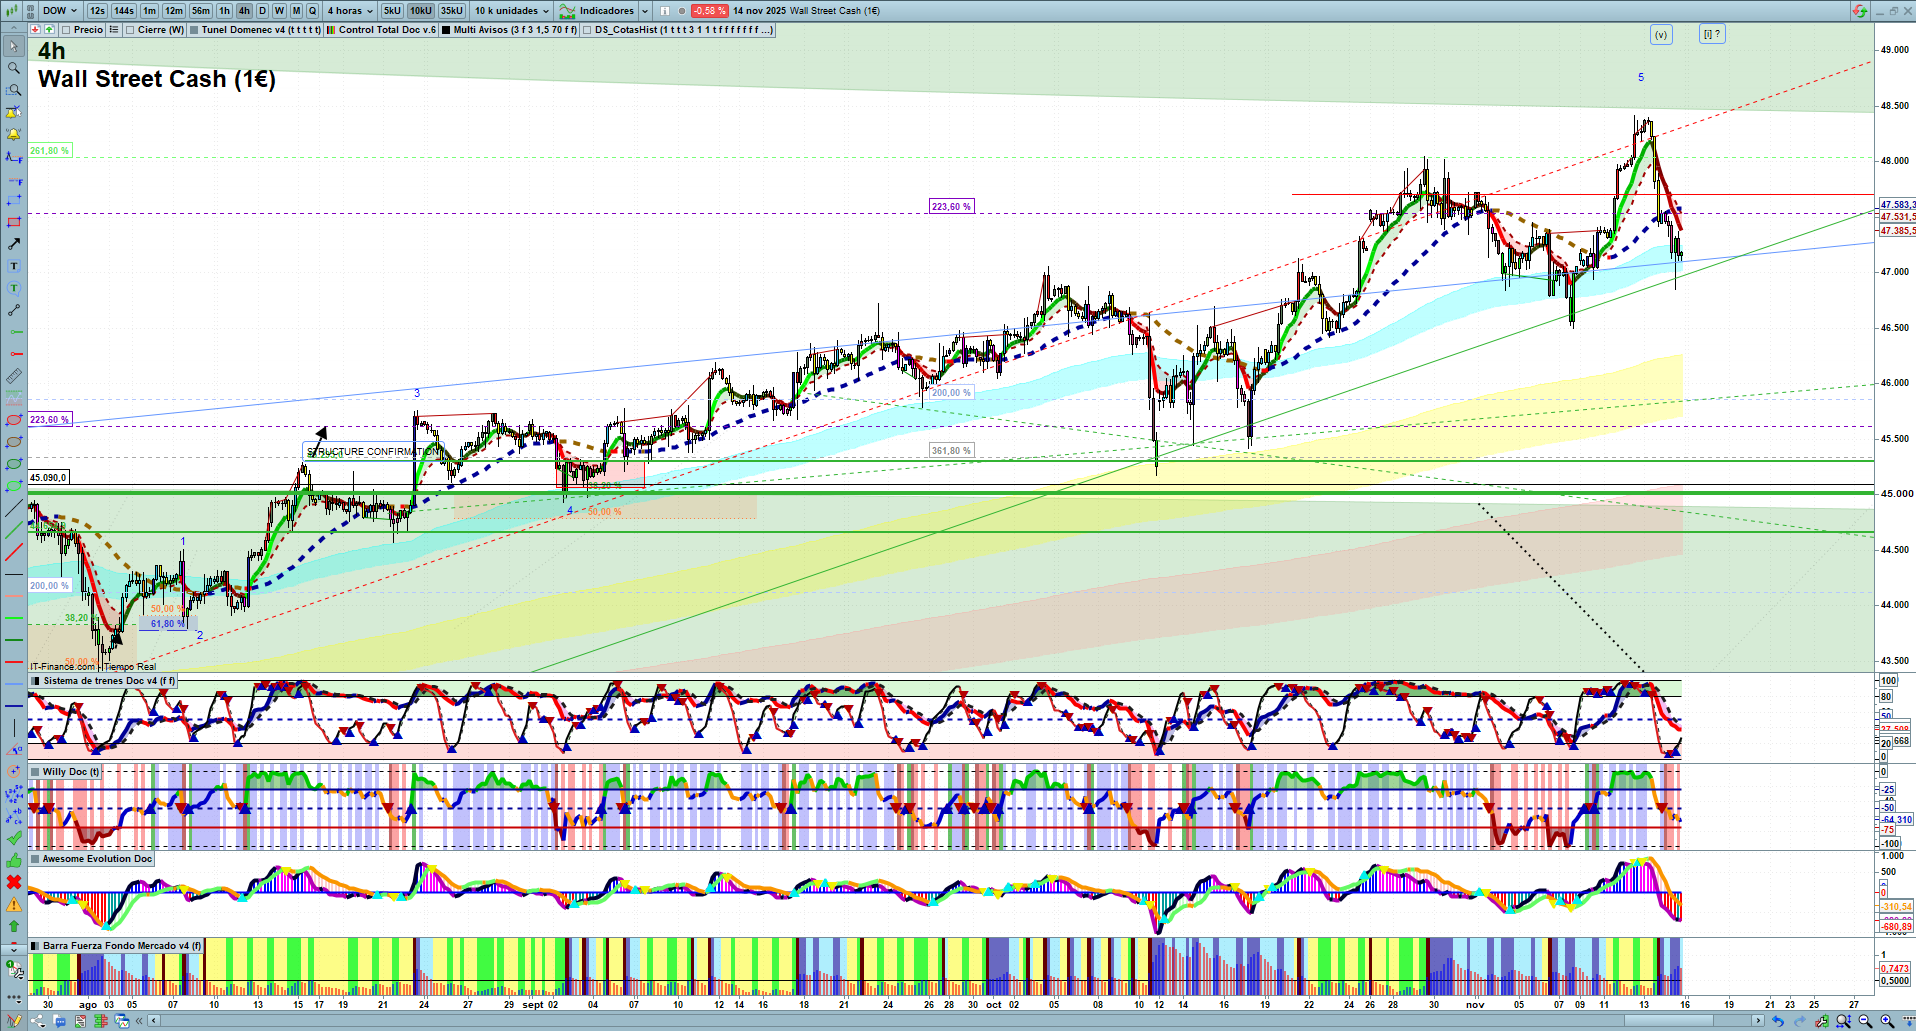The height and width of the screenshot is (1031, 1916).
Task: Click the -0,58 % change indicator
Action: [x=709, y=11]
